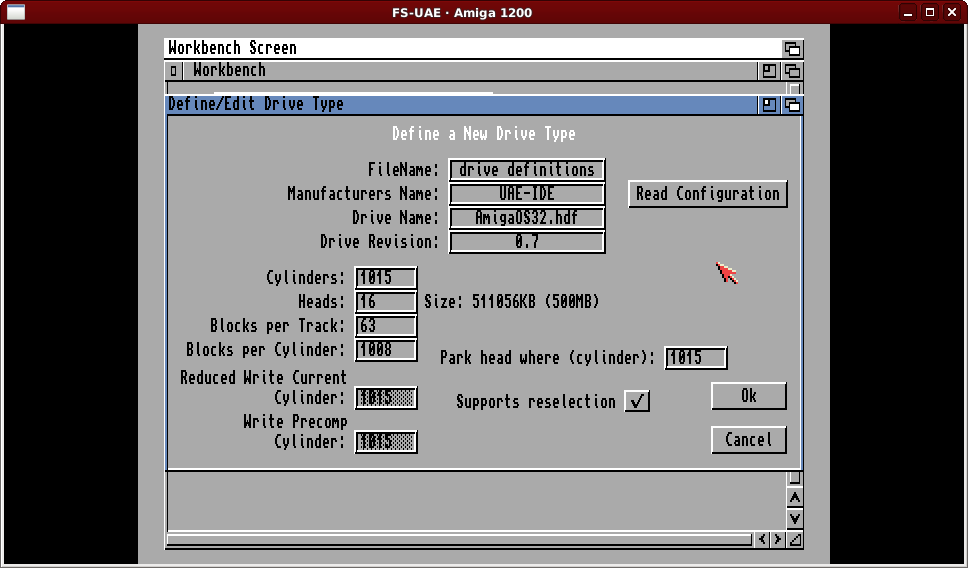The image size is (968, 568).
Task: Click the Workbench window depth gadget
Action: (x=792, y=71)
